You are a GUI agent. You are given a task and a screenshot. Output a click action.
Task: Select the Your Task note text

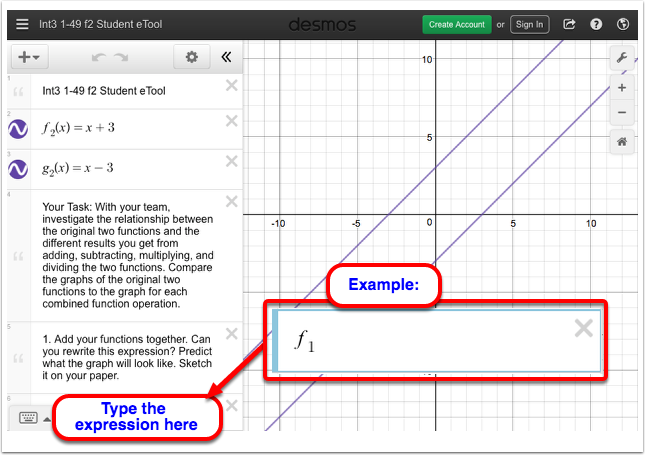[x=128, y=255]
